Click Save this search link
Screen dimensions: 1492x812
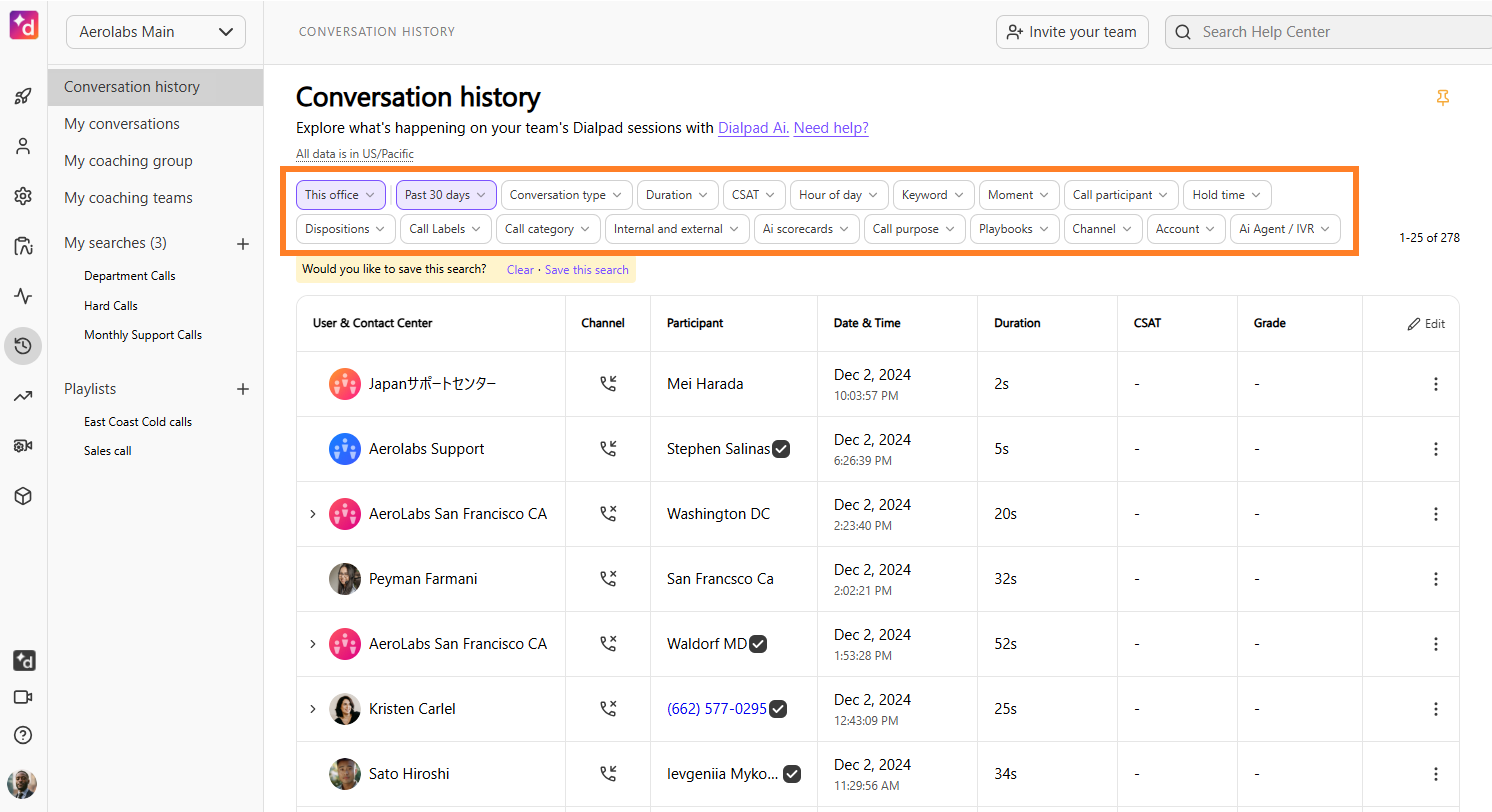[587, 270]
